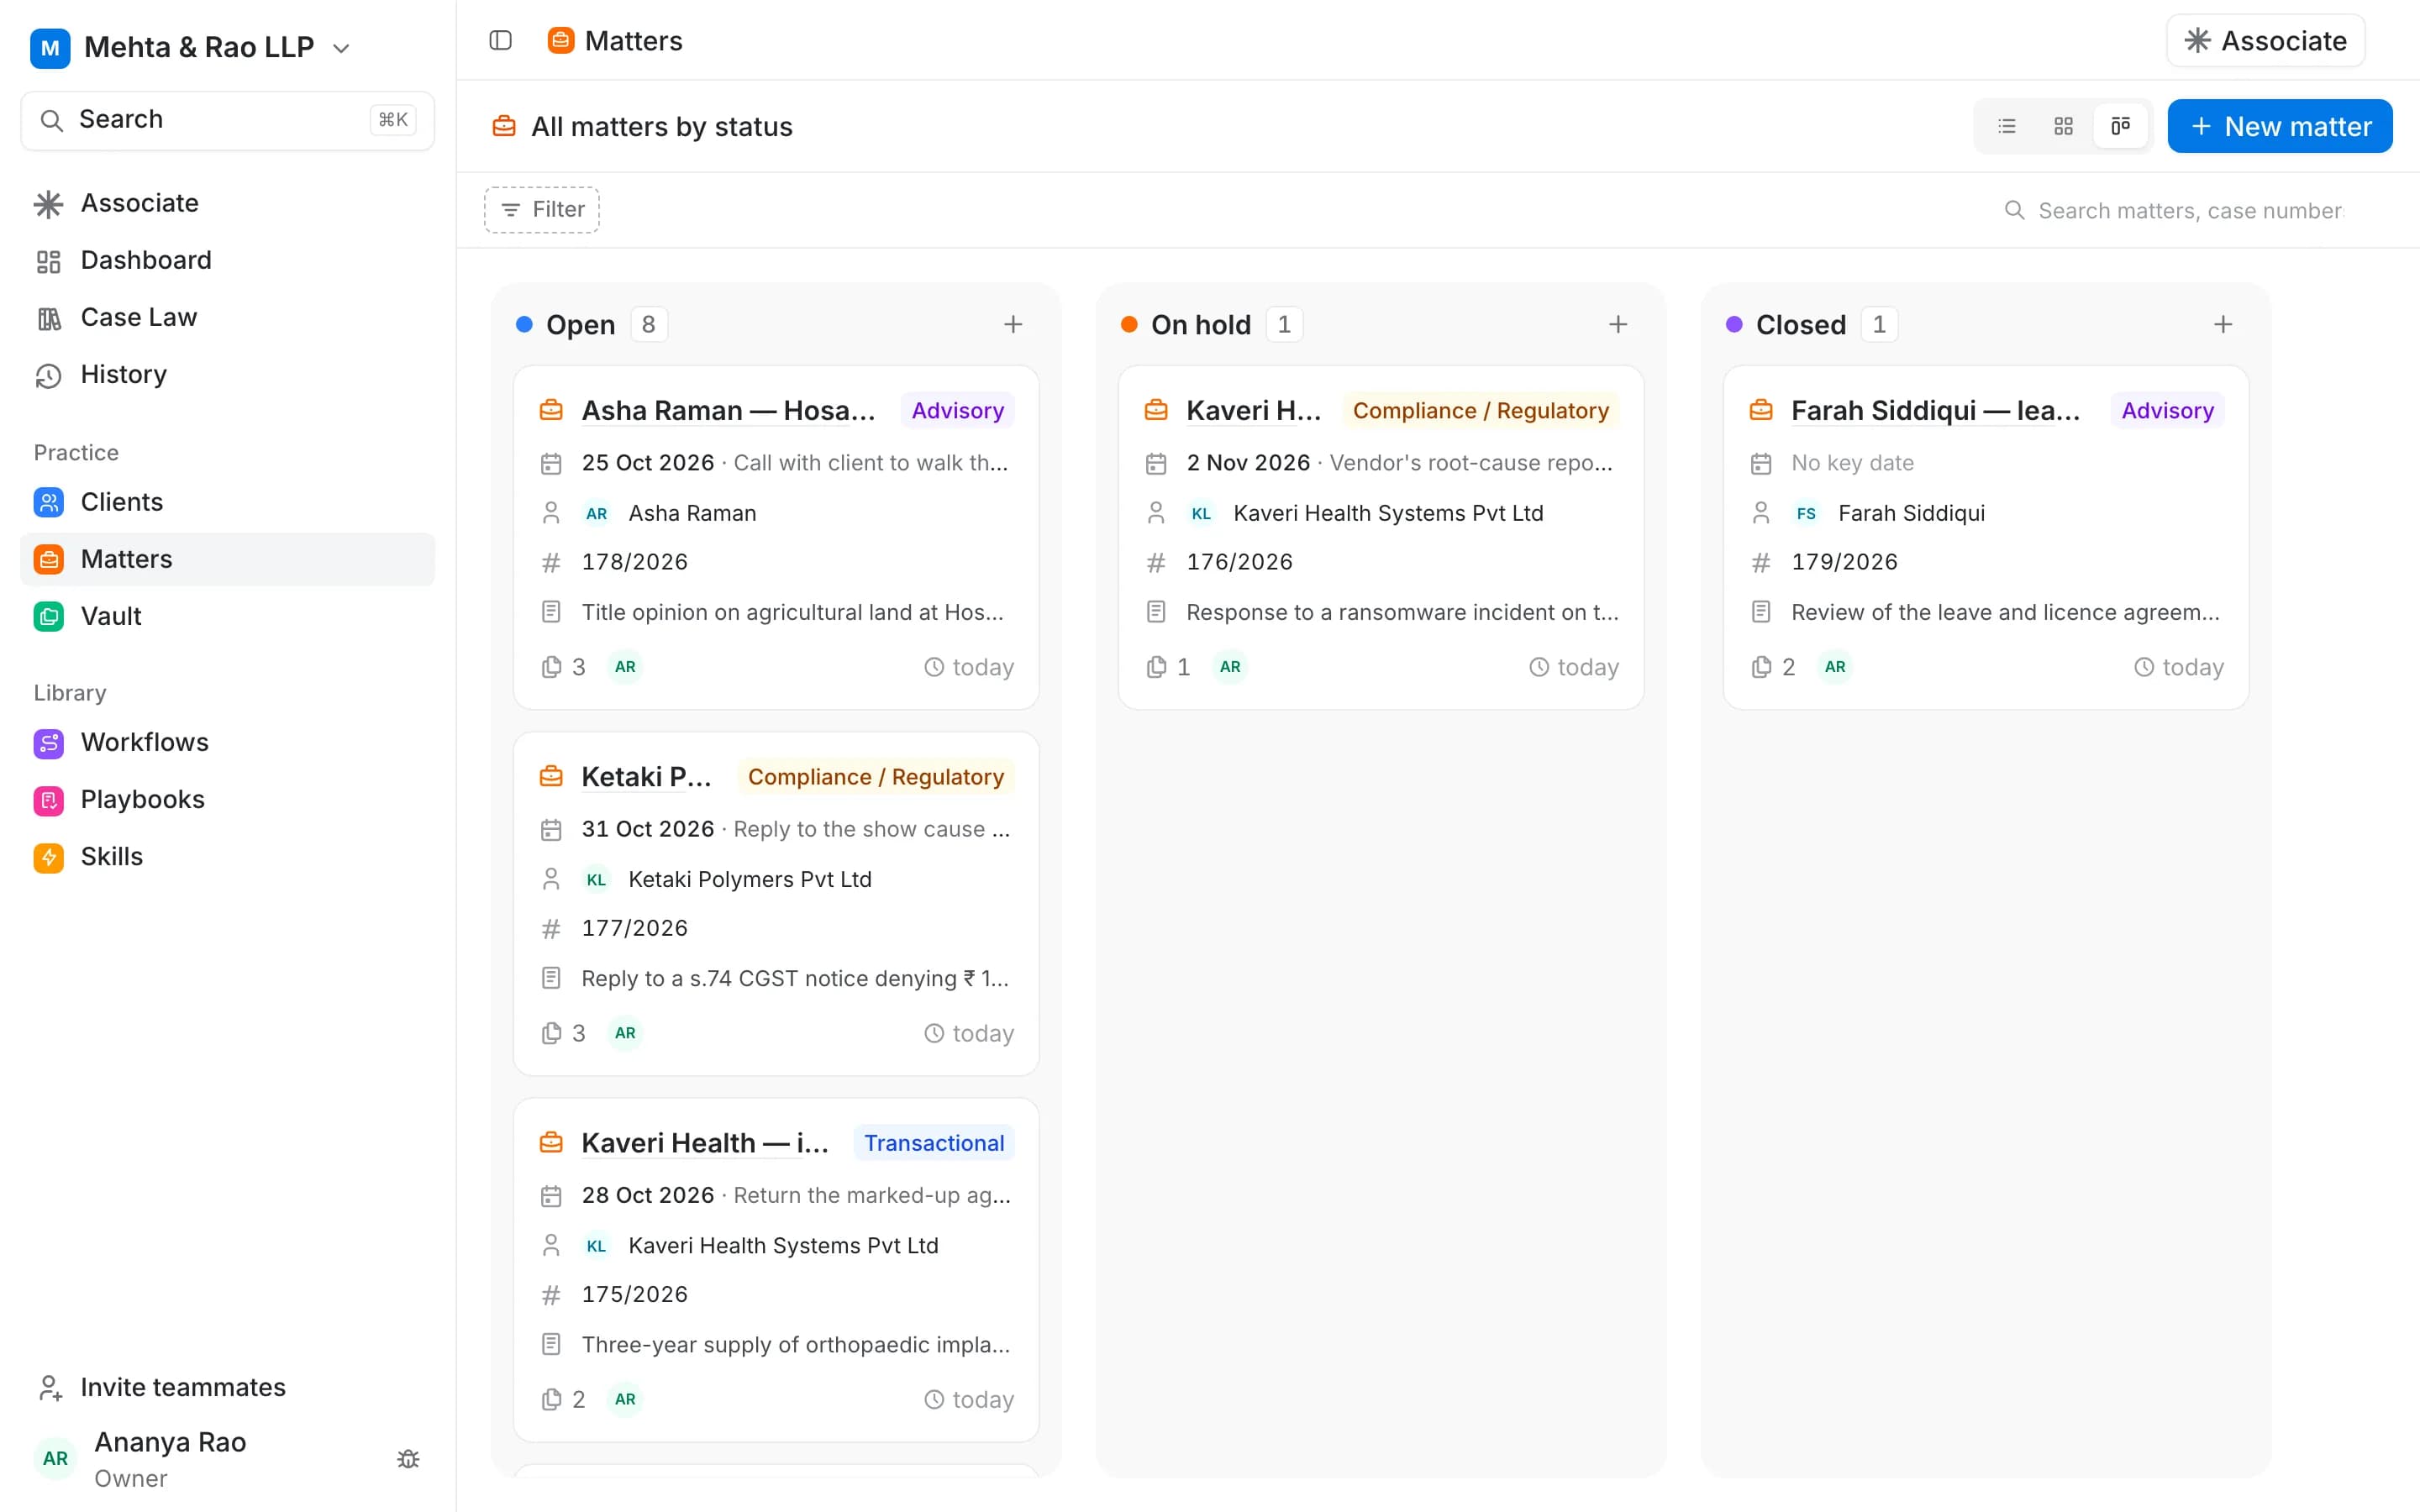
Task: Add a matter to the Open column
Action: (1013, 324)
